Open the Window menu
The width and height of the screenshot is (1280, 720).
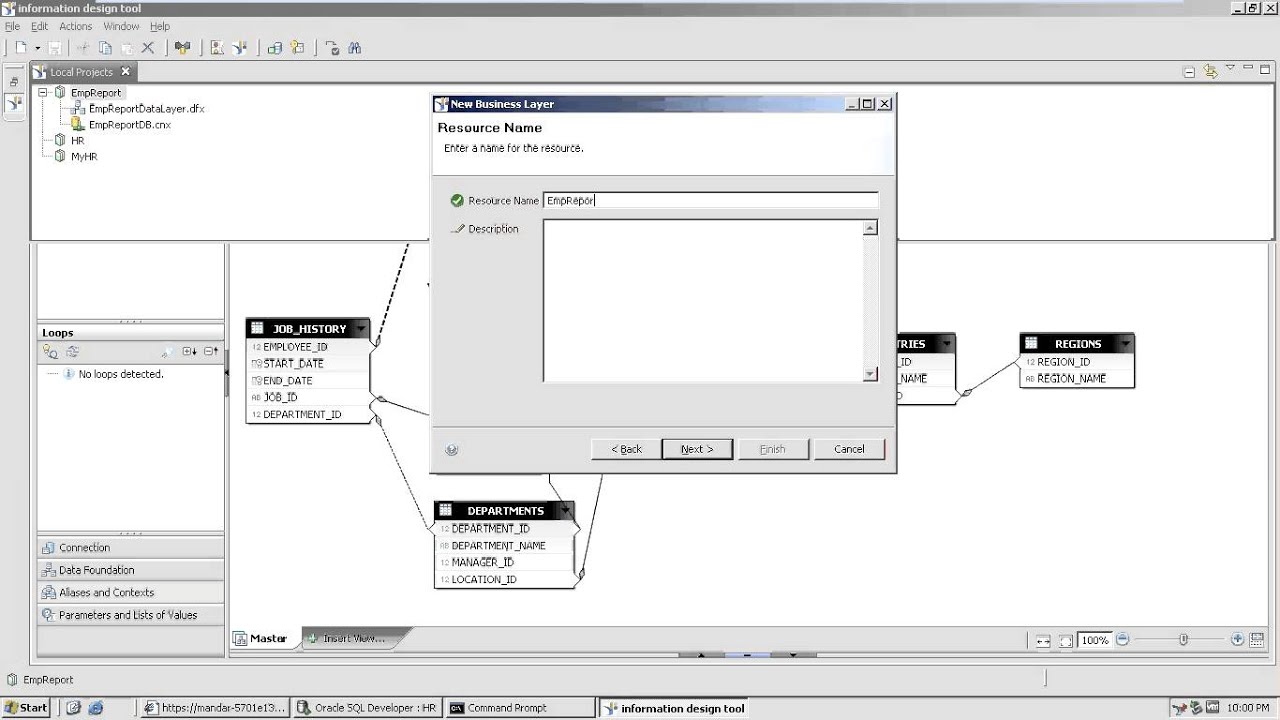pyautogui.click(x=121, y=26)
